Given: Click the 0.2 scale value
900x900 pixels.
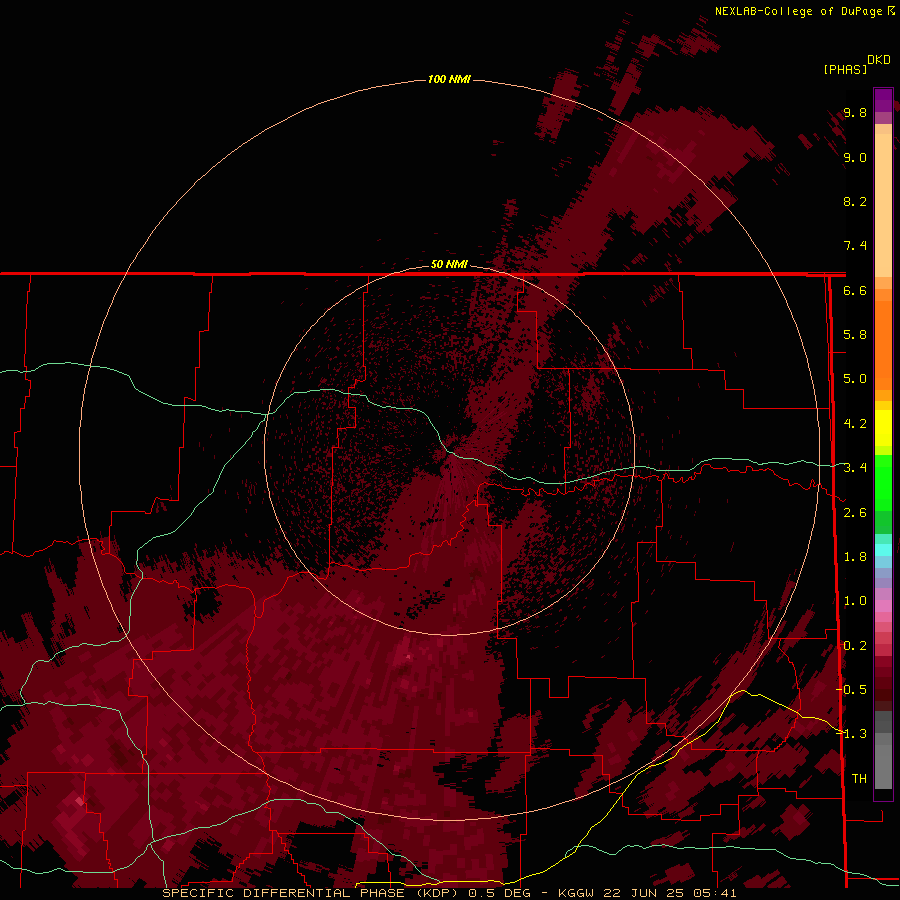Looking at the screenshot, I should tap(855, 646).
